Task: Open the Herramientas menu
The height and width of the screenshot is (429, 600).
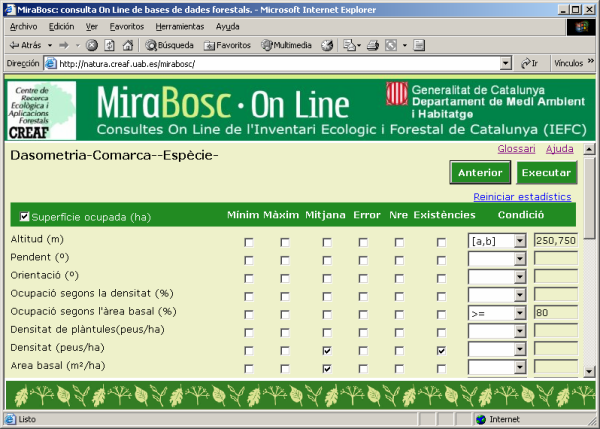Action: [179, 27]
